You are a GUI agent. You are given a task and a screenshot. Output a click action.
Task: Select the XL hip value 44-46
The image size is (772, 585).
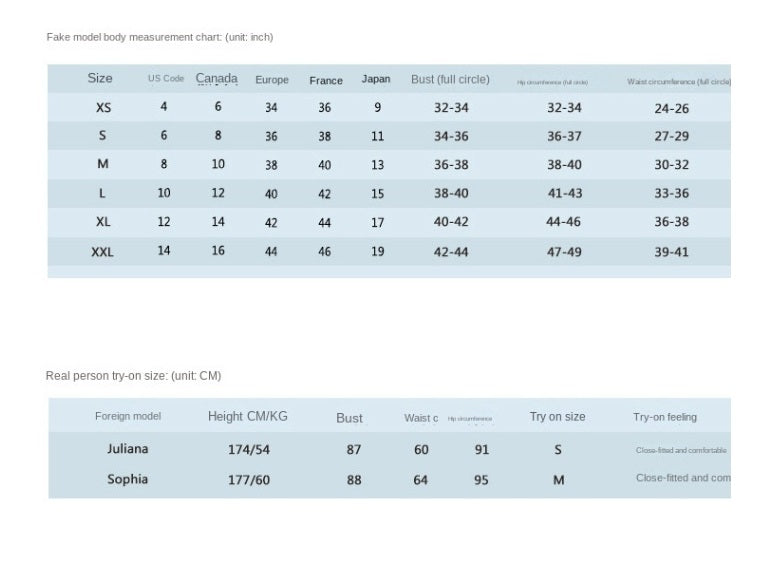point(564,222)
